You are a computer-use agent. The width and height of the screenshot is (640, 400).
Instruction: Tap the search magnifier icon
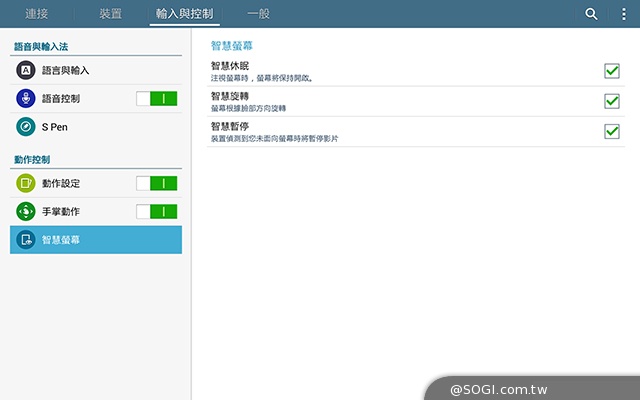click(592, 14)
